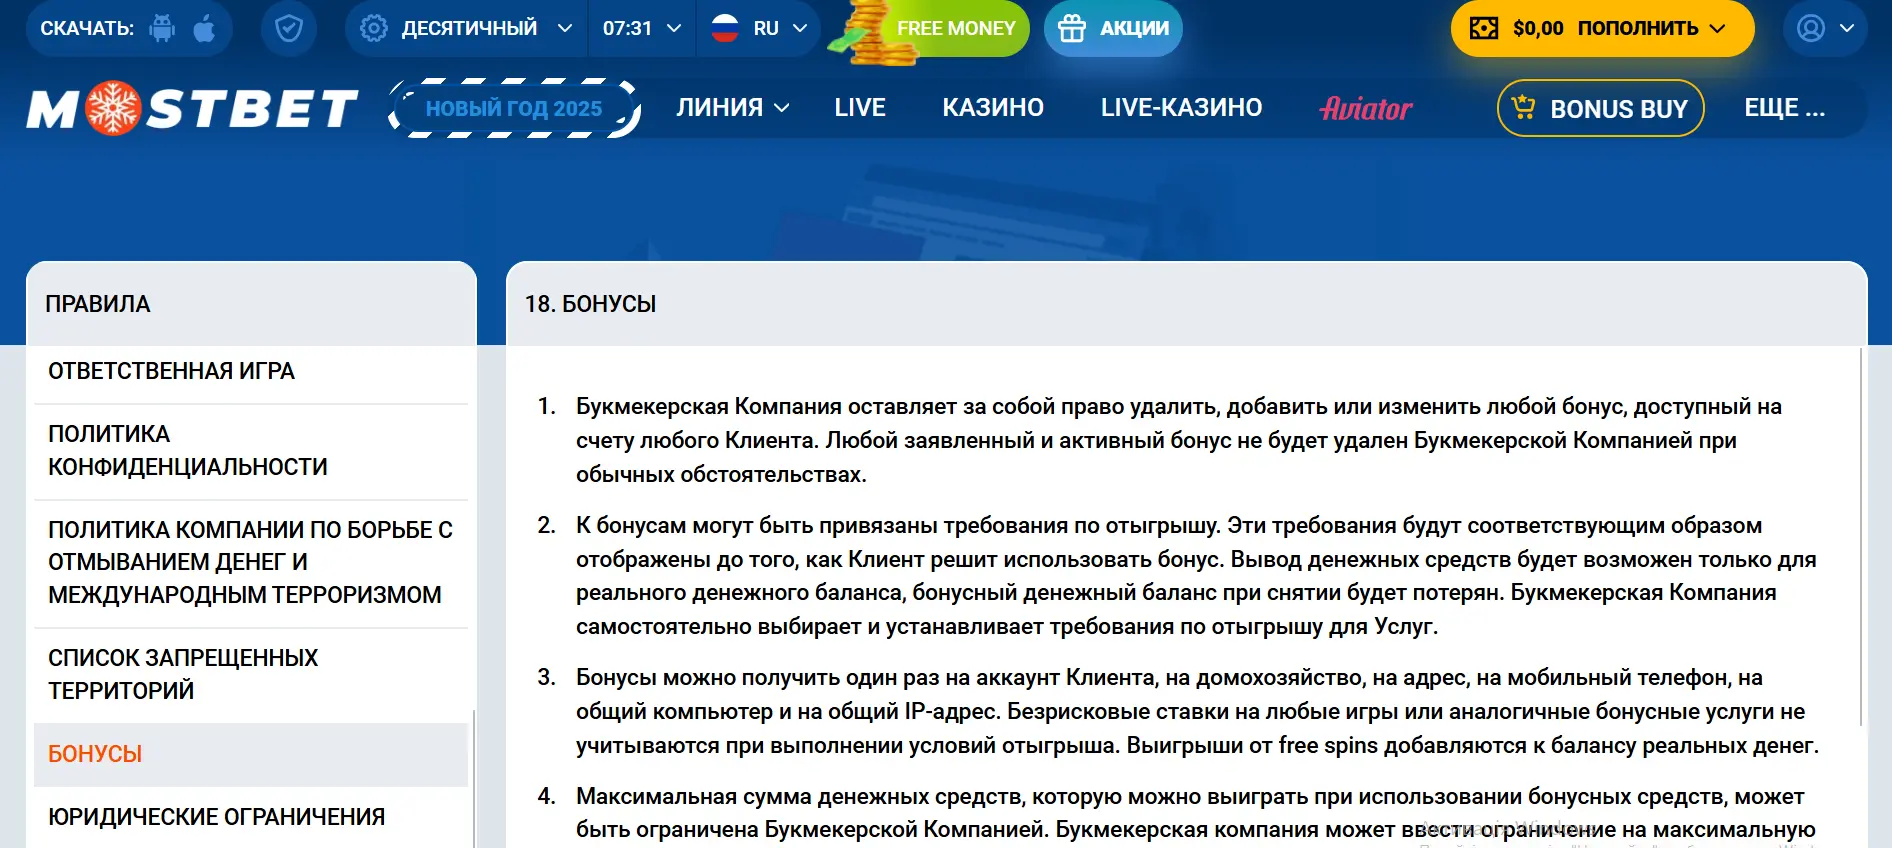1892x848 pixels.
Task: Expand the Пополнить deposit dropdown arrow
Action: (x=1717, y=28)
